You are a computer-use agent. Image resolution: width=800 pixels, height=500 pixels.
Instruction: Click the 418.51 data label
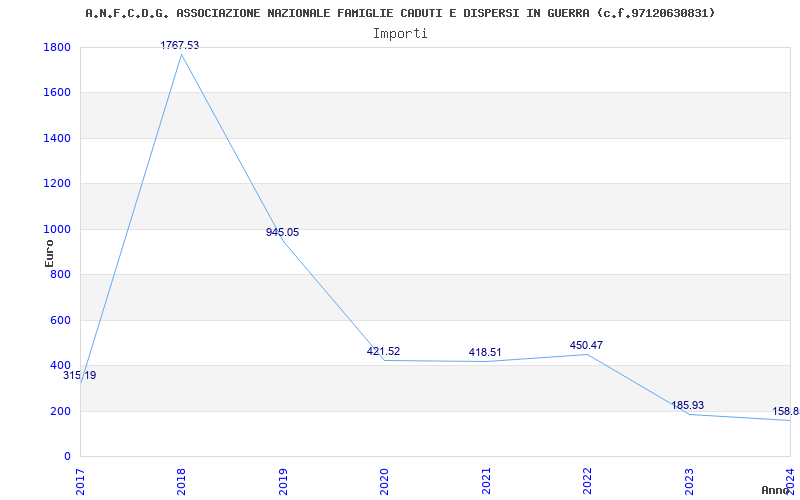pyautogui.click(x=485, y=353)
